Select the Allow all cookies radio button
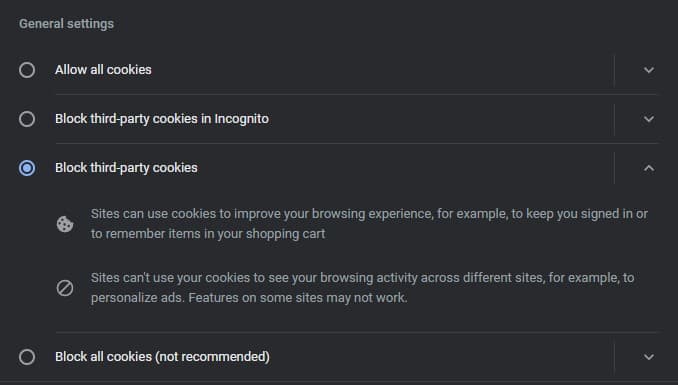Viewport: 678px width, 385px height. (x=27, y=70)
